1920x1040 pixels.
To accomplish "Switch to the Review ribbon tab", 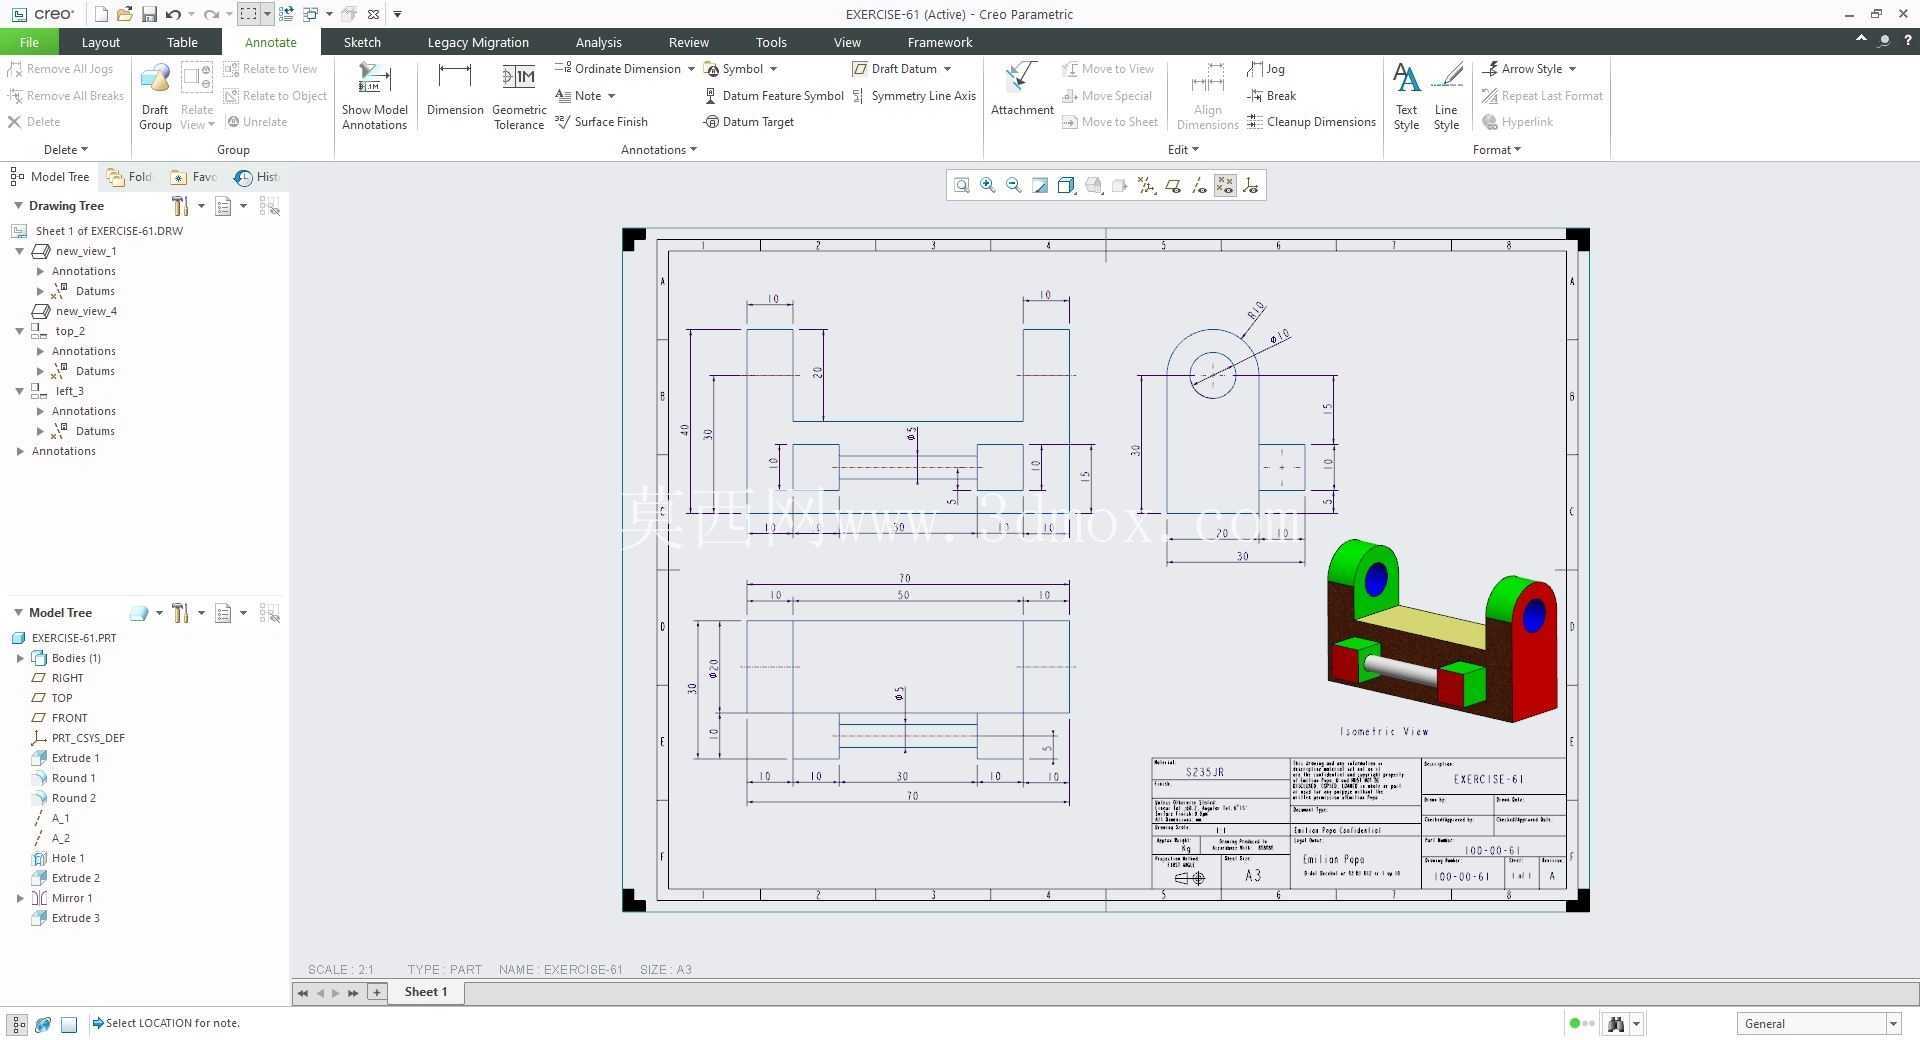I will click(688, 42).
